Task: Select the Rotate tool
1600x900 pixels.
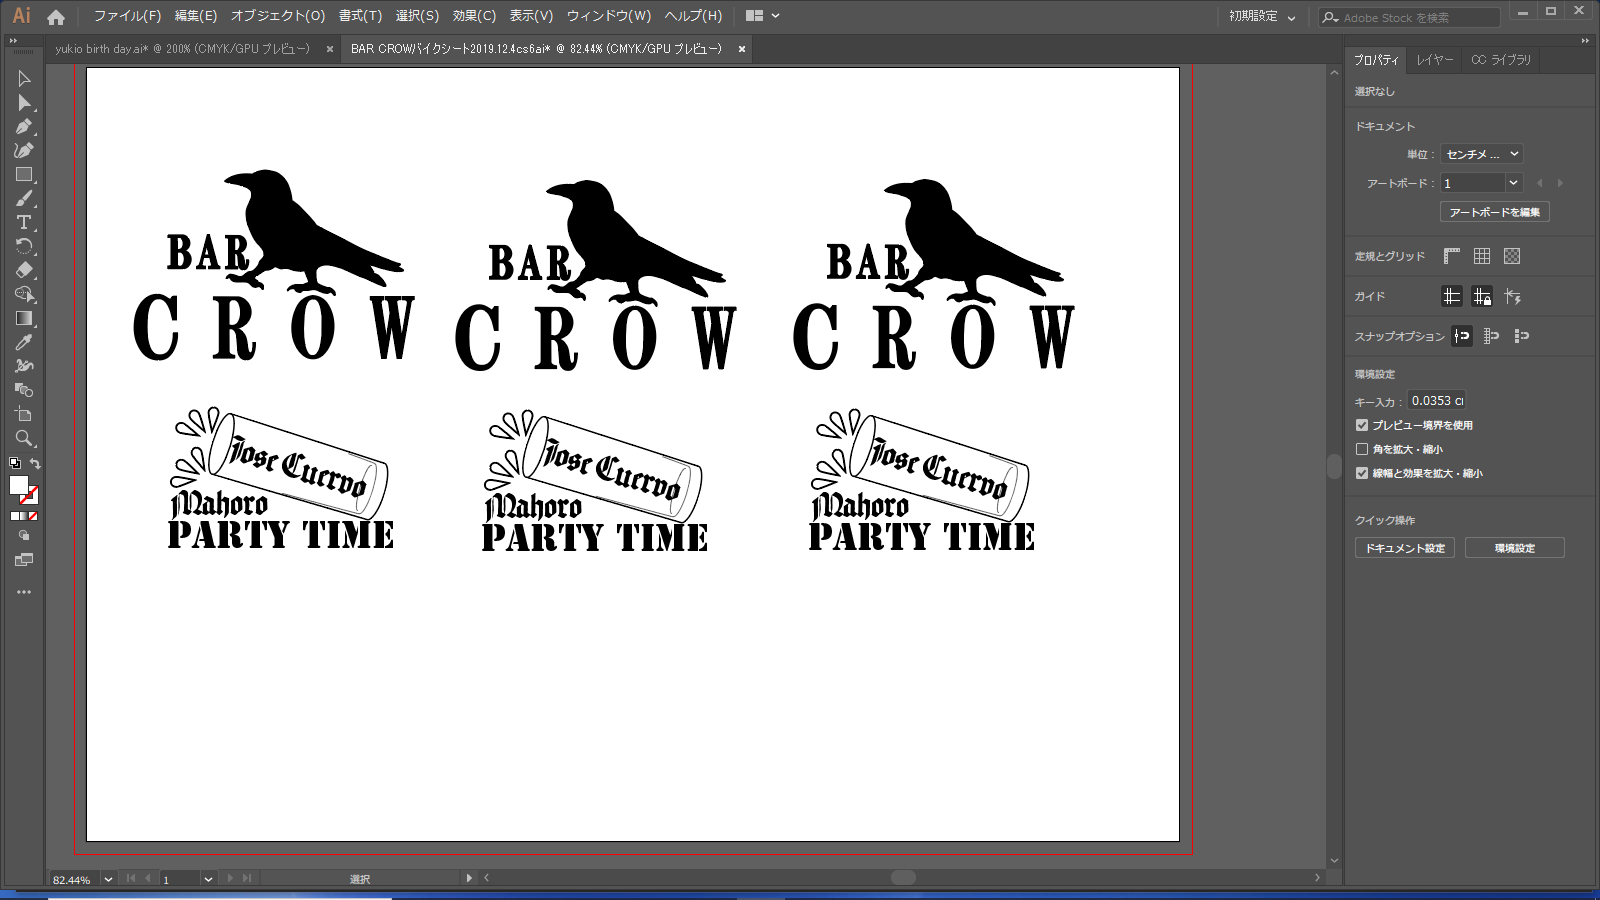Action: tap(24, 247)
